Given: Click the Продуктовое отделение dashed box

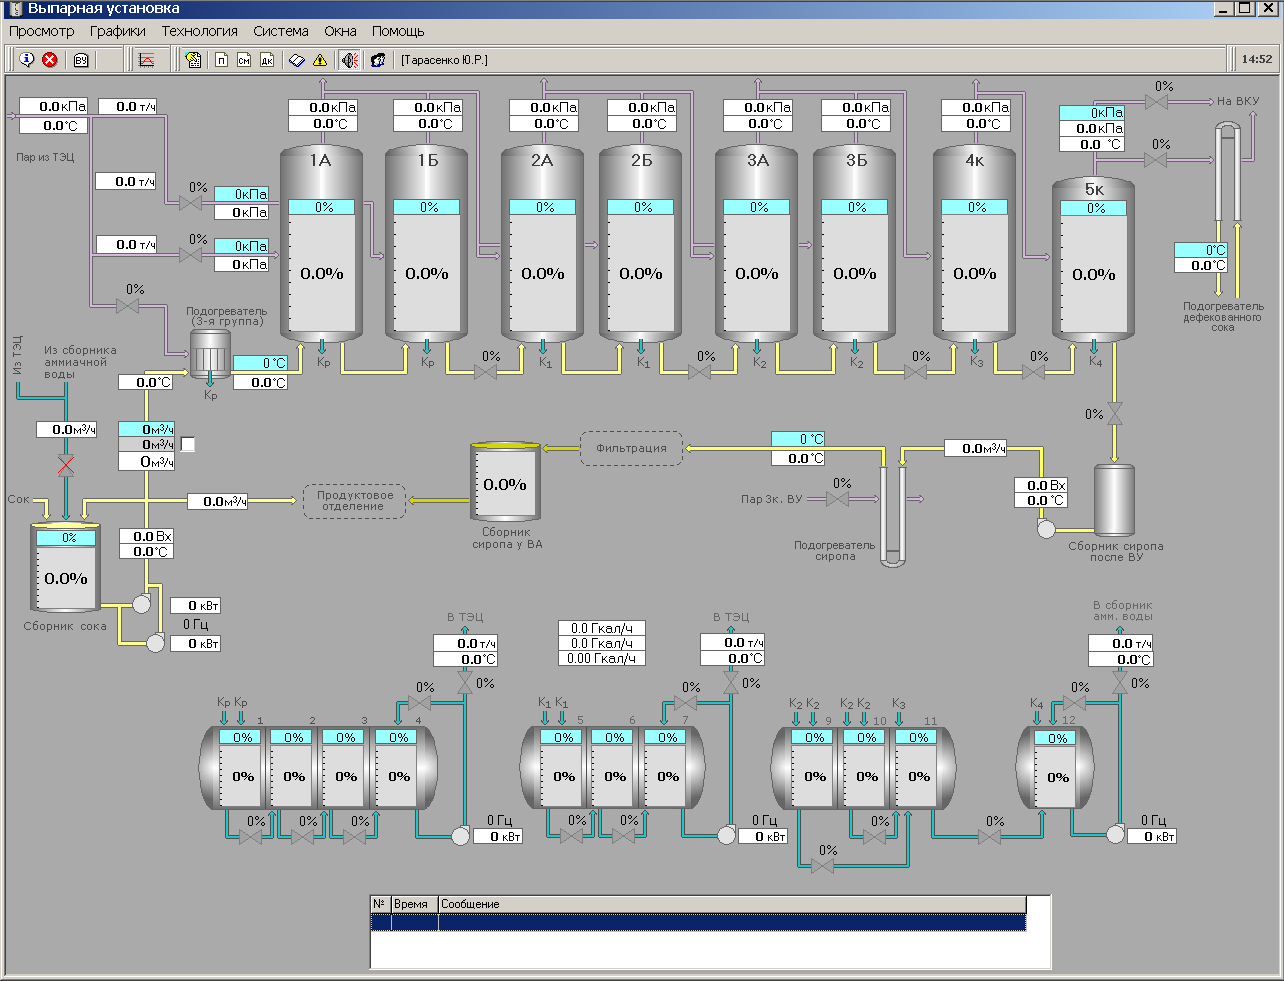Looking at the screenshot, I should coord(355,500).
